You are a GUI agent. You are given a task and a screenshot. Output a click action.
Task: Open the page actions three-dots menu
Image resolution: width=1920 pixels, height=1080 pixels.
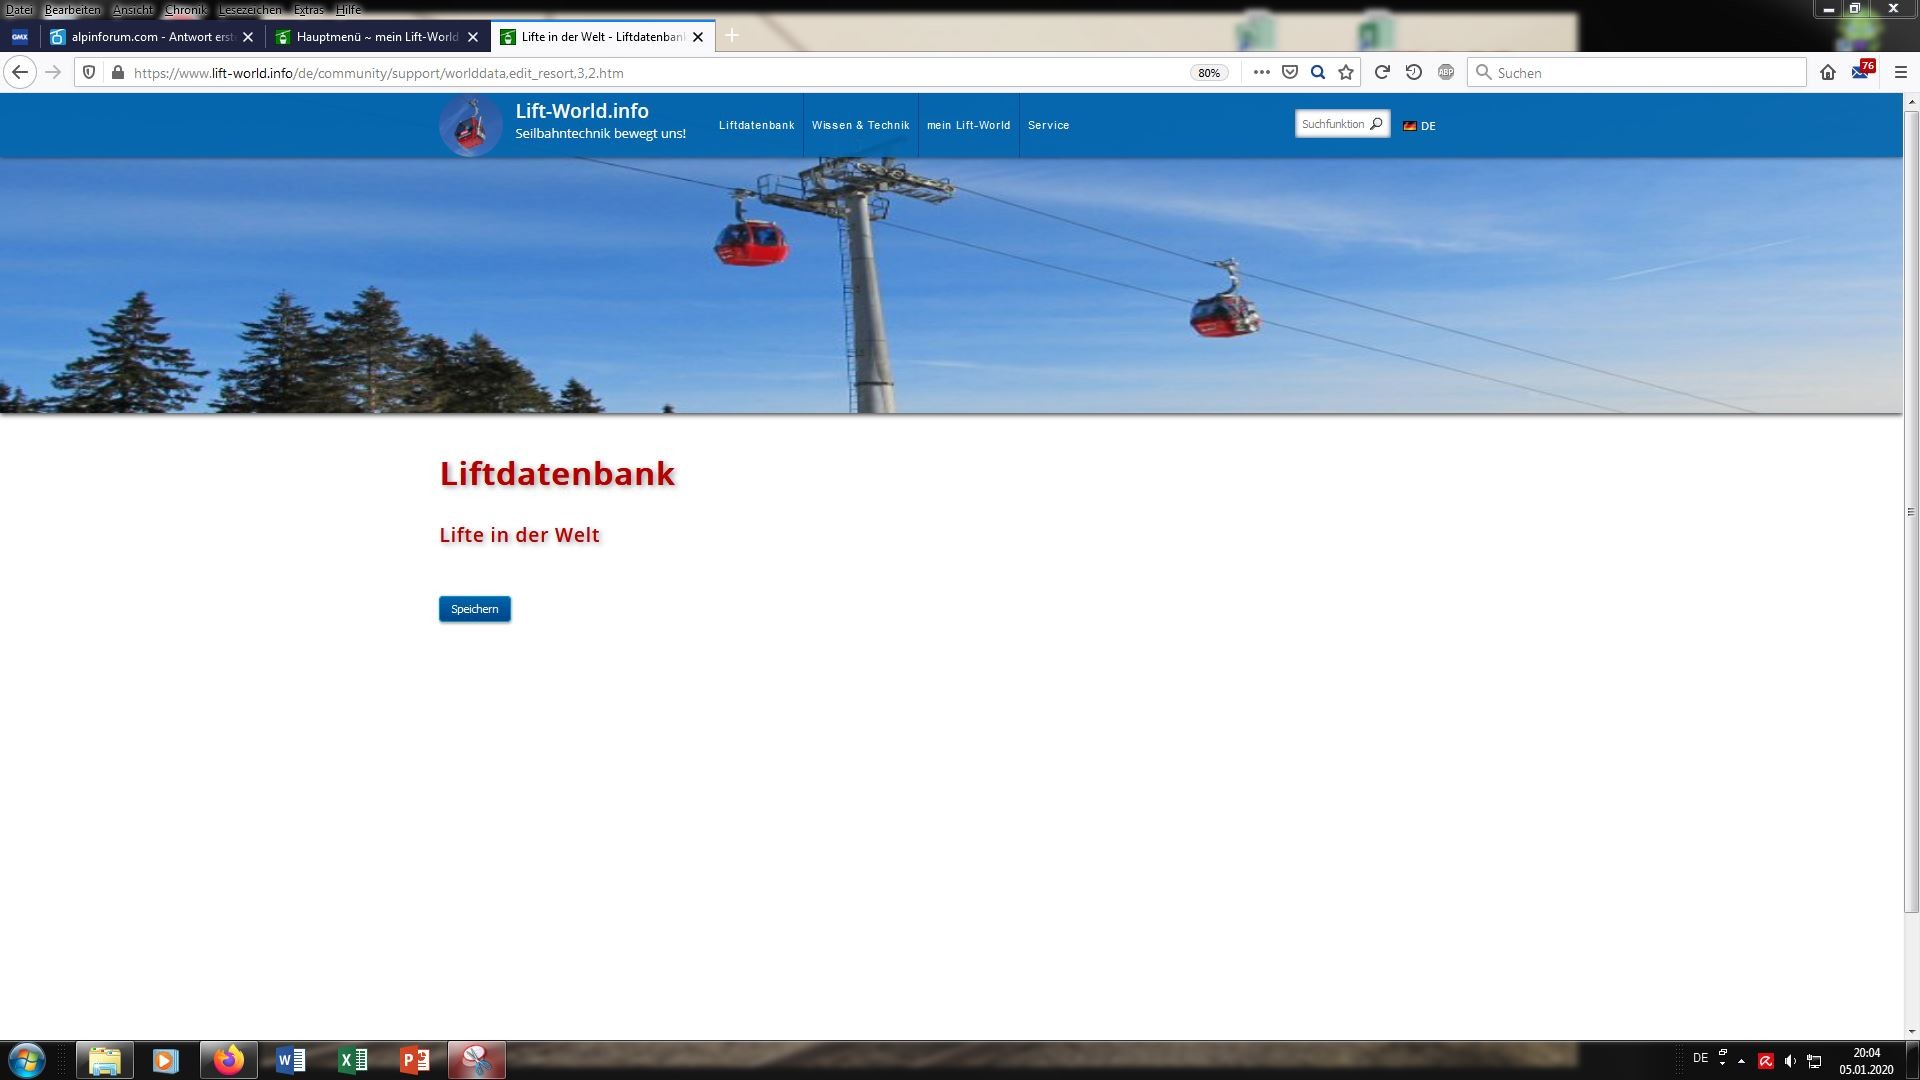[x=1261, y=72]
